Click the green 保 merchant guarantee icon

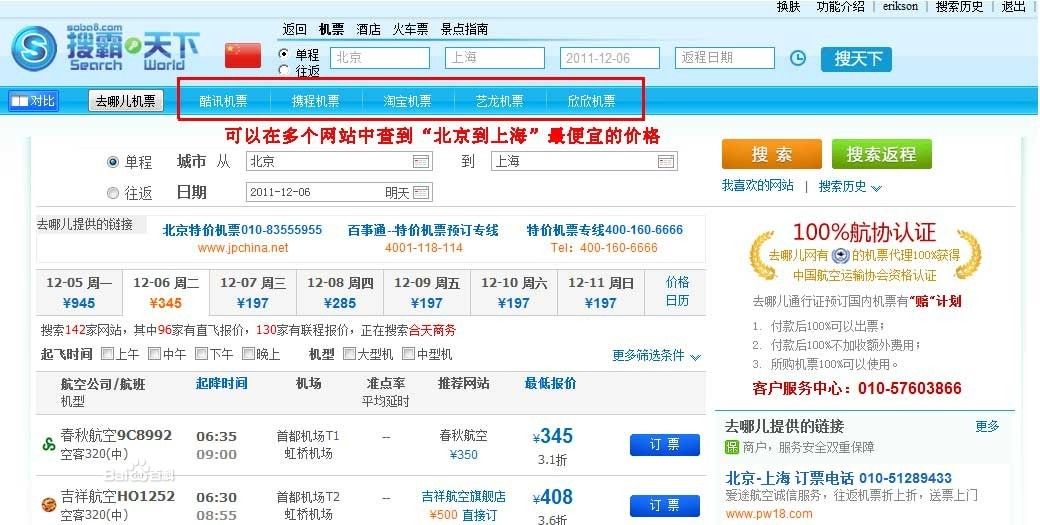coord(732,447)
